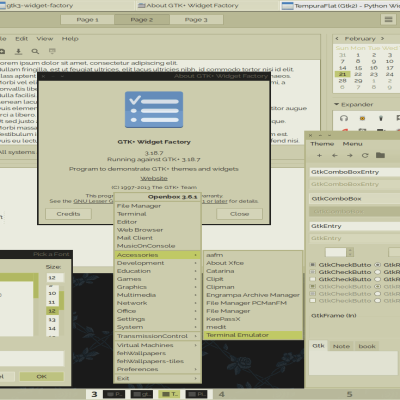The image size is (400, 400).
Task: Switch to highlighted taskbar item 'T..'
Action: coord(169,394)
